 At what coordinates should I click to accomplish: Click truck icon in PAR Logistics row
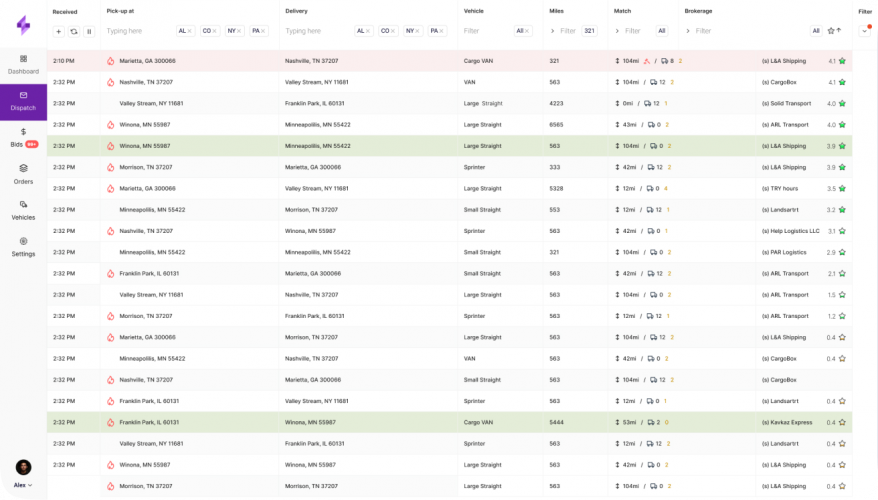click(x=653, y=253)
